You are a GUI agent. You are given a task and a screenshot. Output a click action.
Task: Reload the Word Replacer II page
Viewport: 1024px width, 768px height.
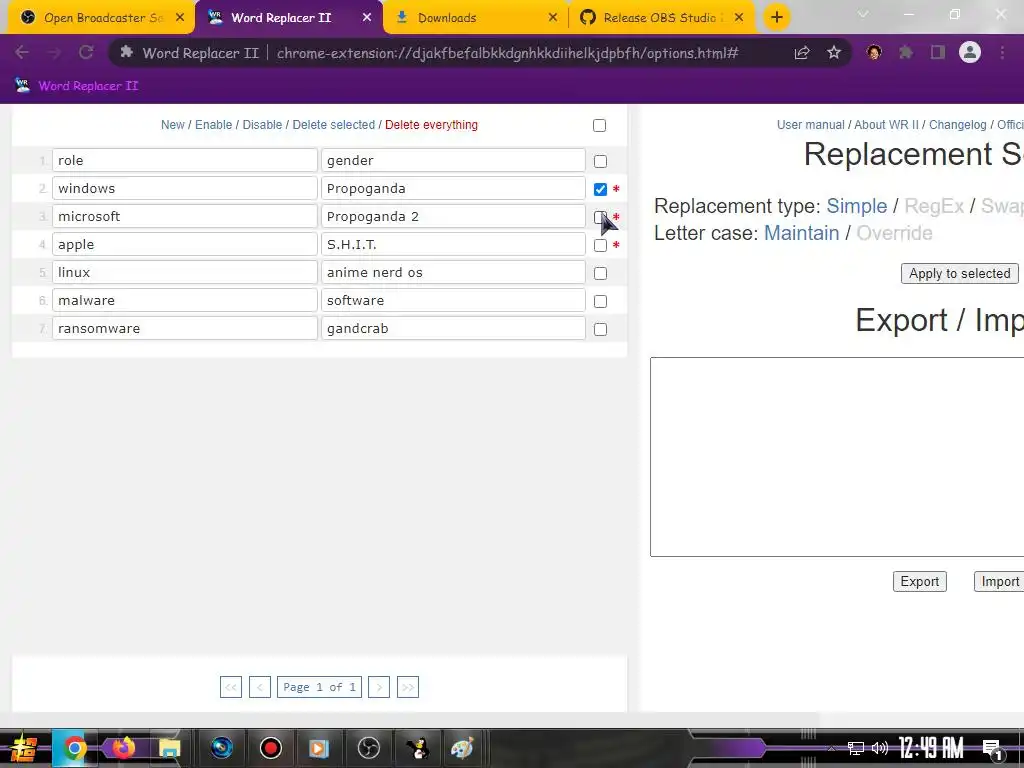click(x=86, y=53)
